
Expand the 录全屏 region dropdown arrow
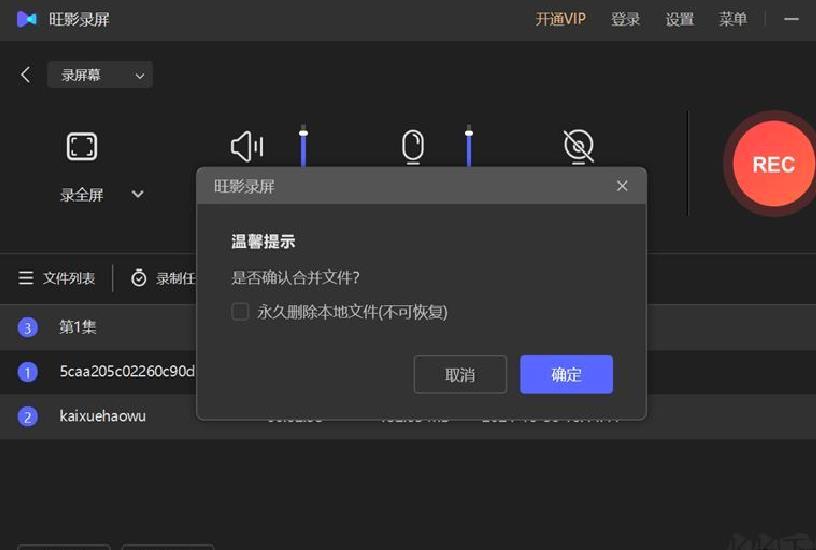point(137,194)
